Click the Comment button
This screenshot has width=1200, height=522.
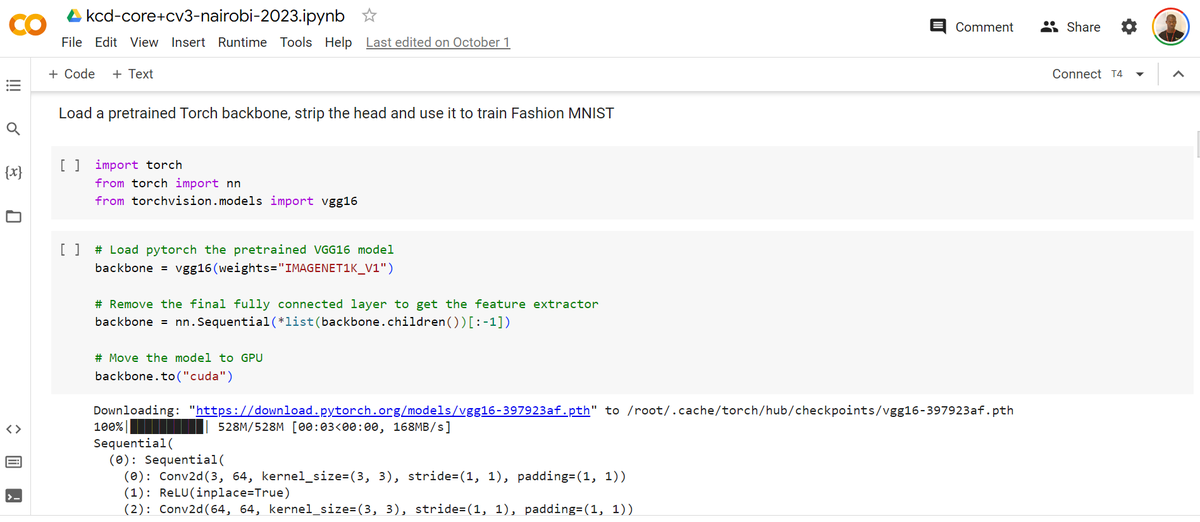(972, 27)
